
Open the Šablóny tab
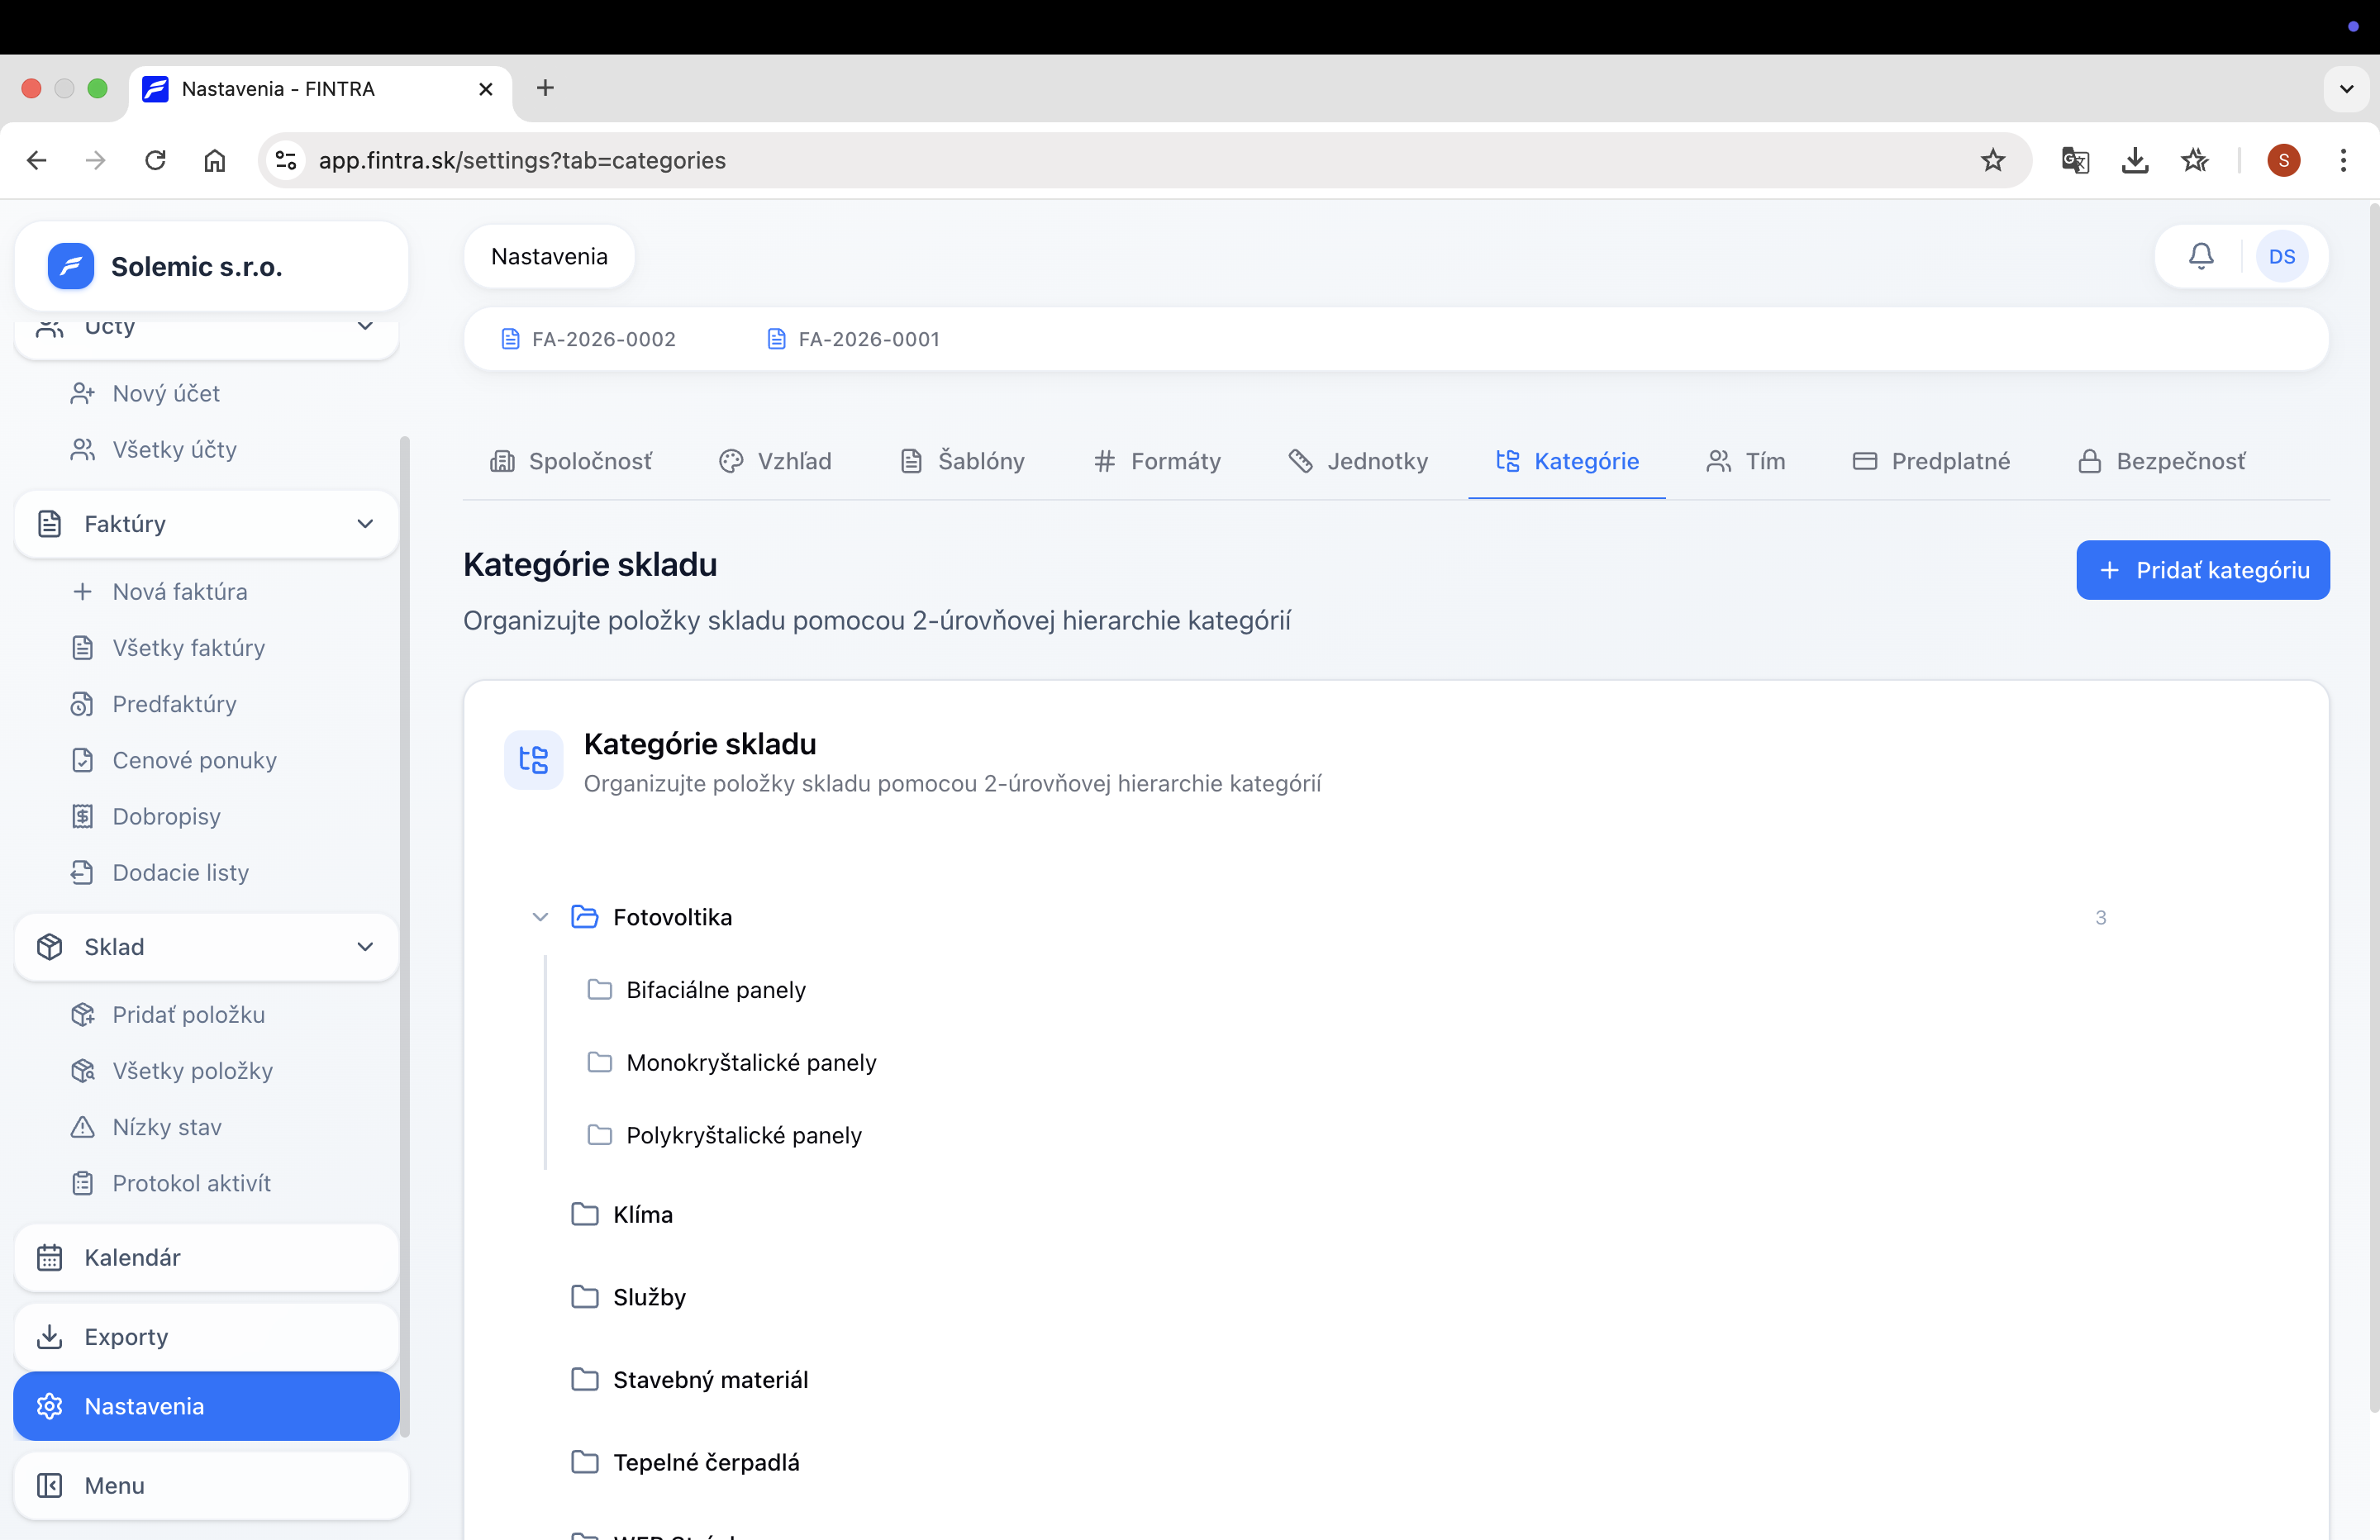pos(962,461)
